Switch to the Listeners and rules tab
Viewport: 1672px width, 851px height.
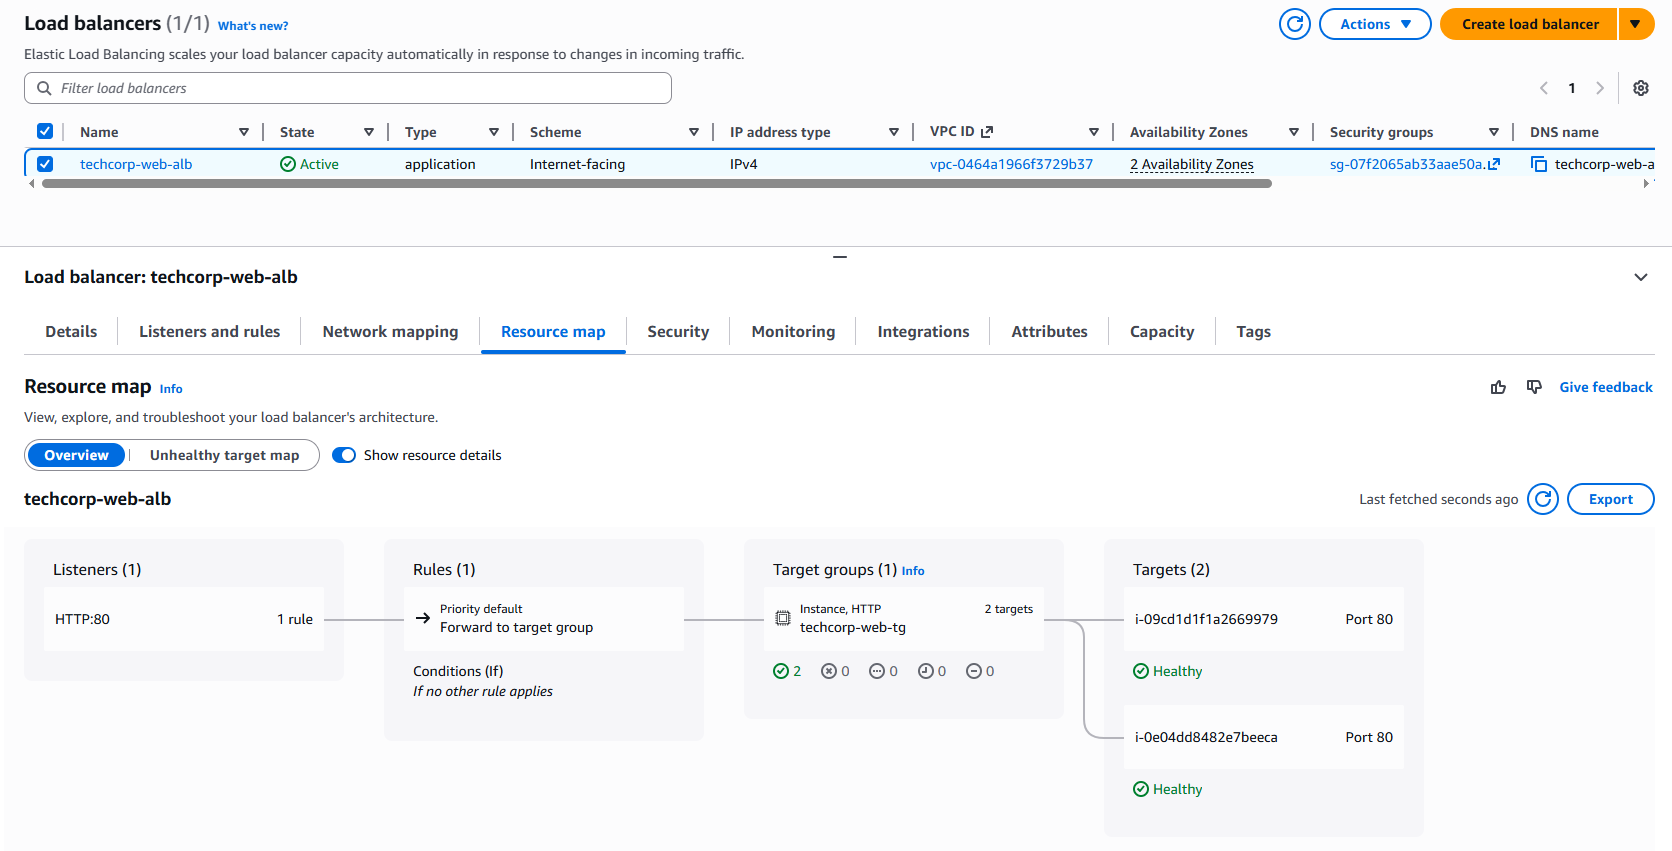pos(209,332)
